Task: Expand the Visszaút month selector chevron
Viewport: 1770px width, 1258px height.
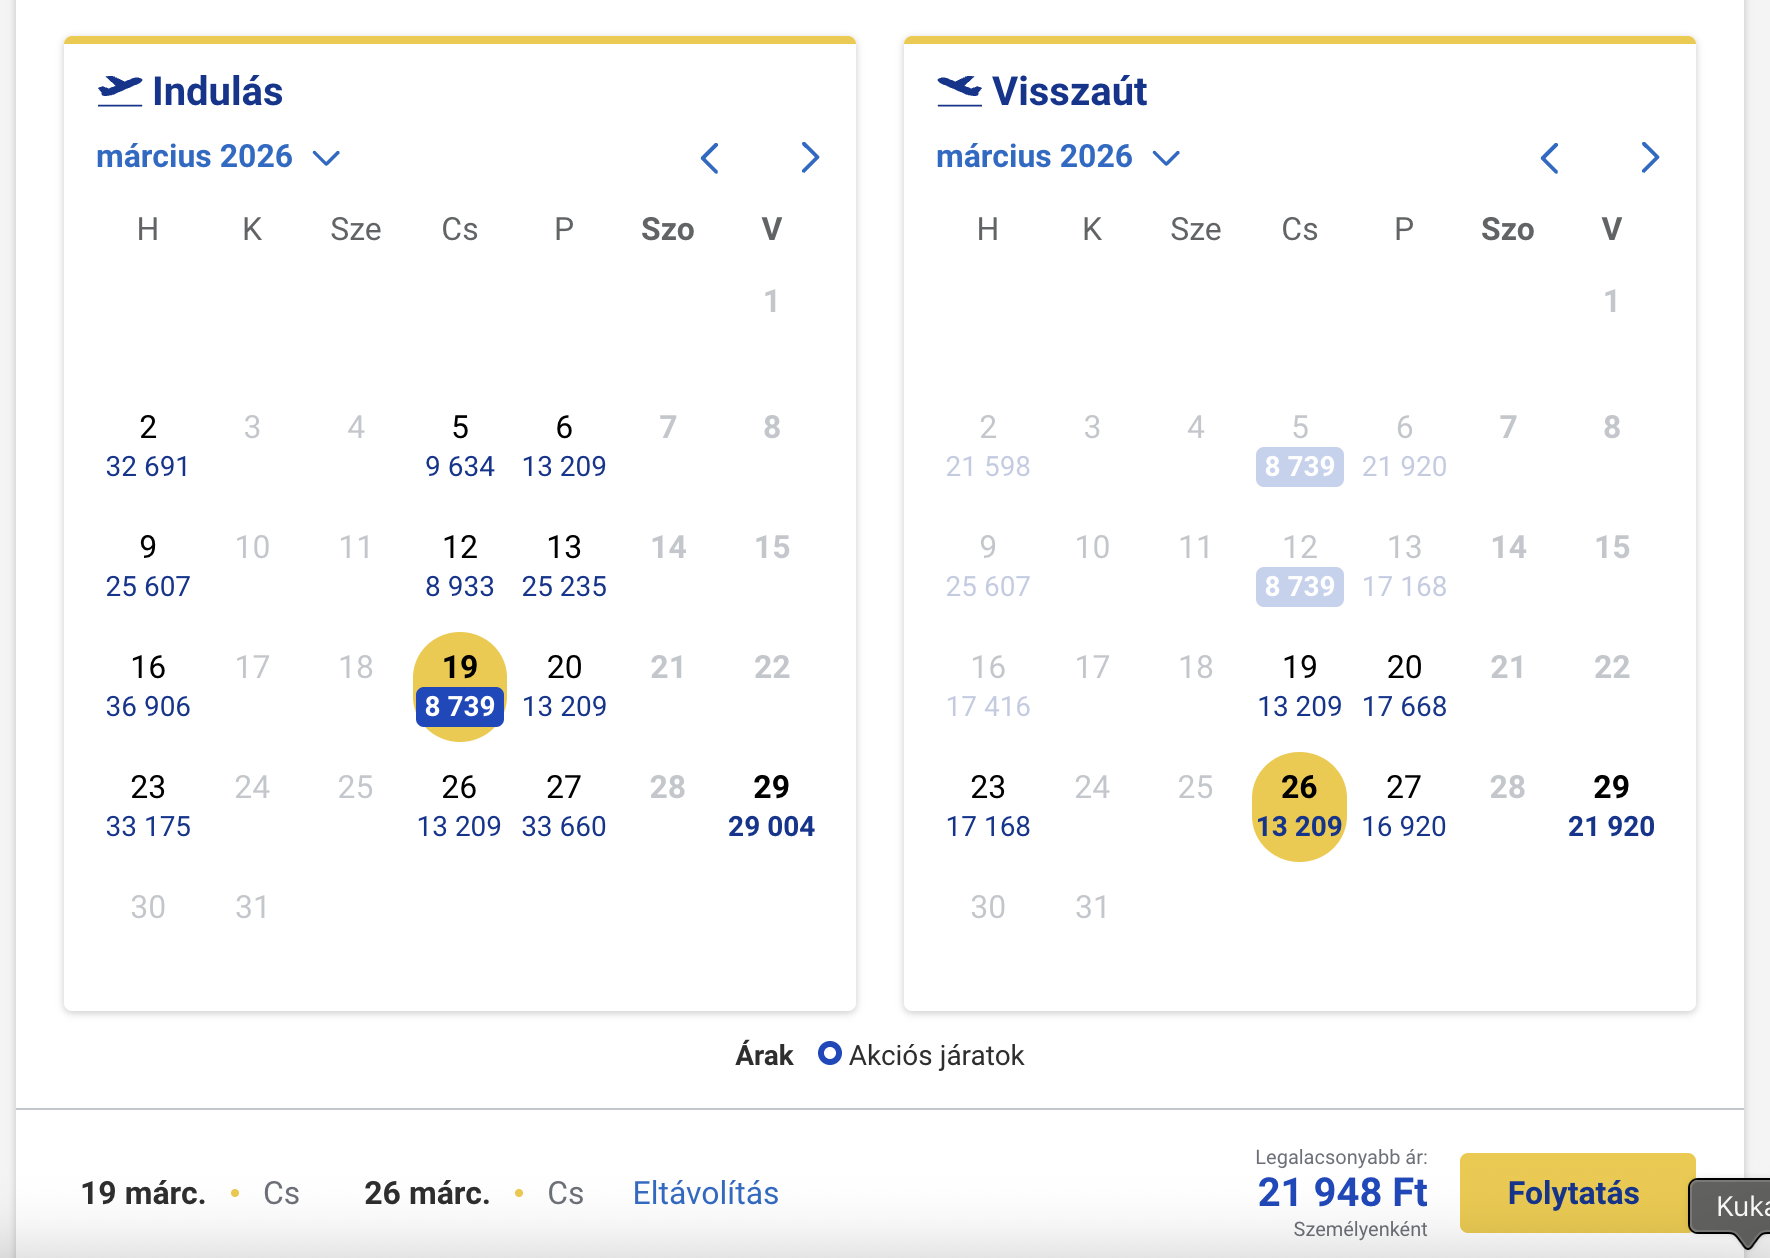Action: coord(1166,158)
